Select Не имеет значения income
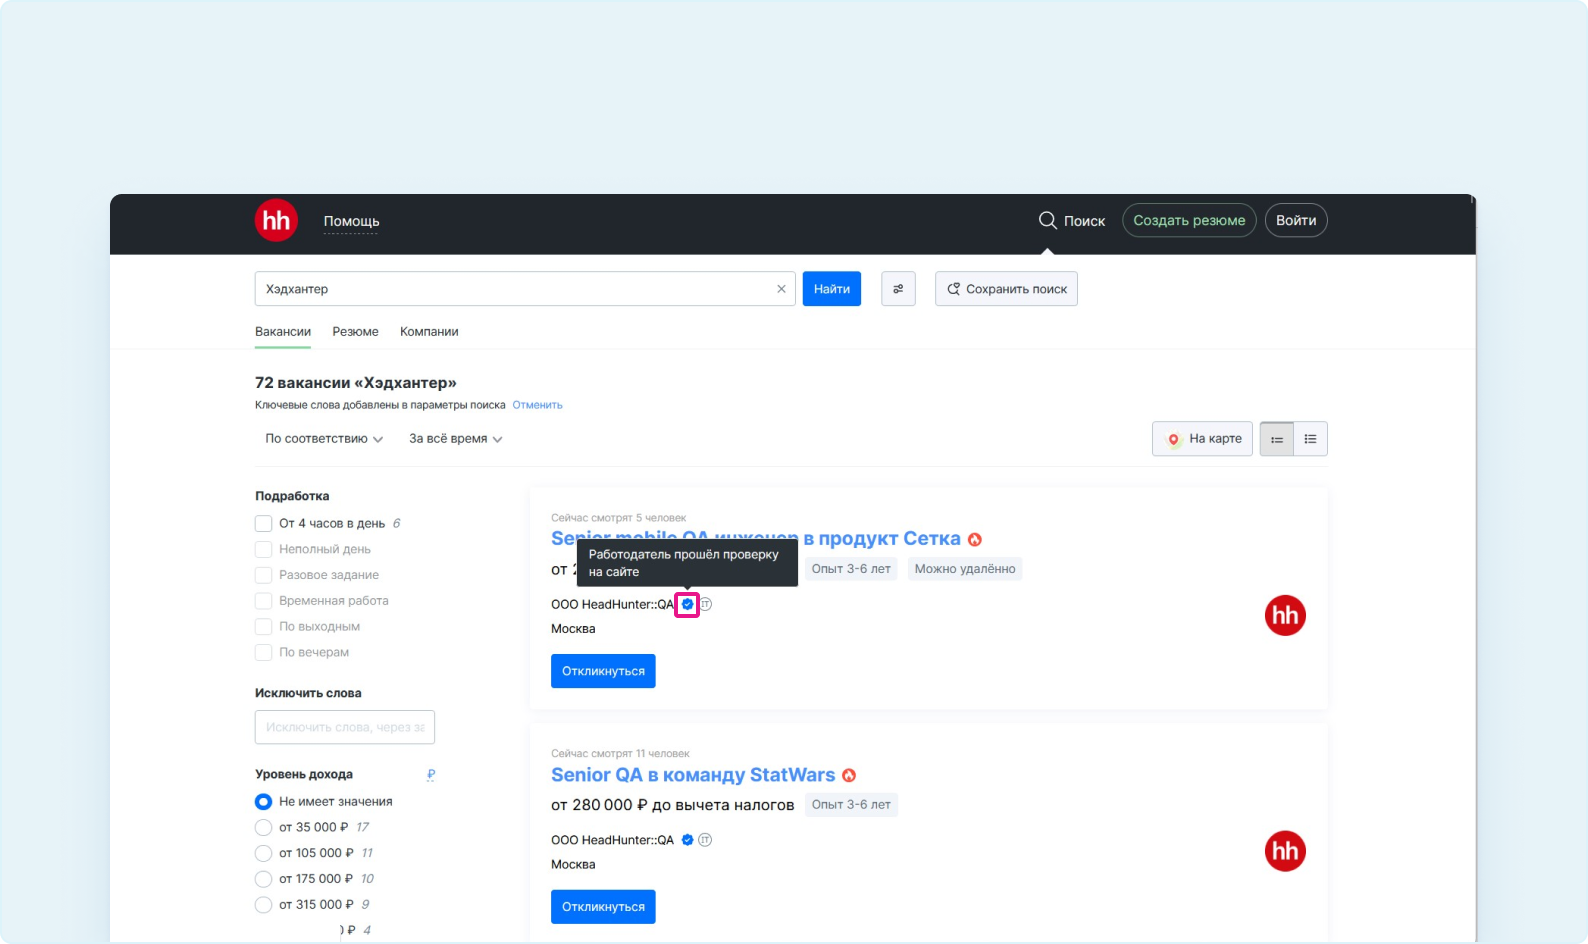Image resolution: width=1588 pixels, height=944 pixels. 264,801
